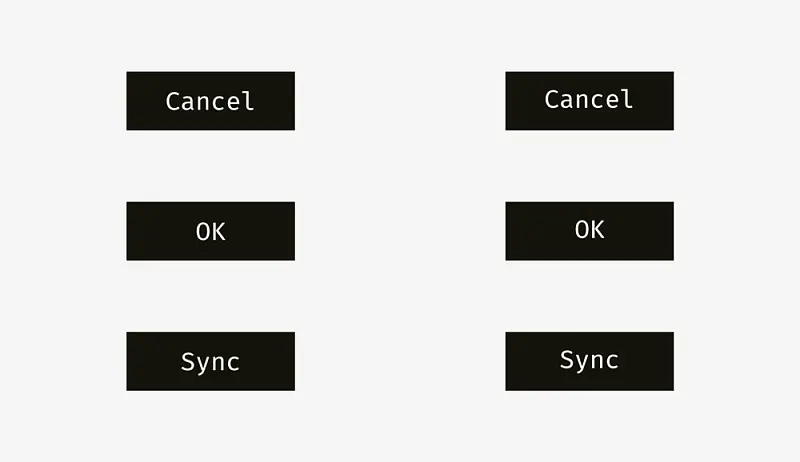800x462 pixels.
Task: Dismiss using the left-hand Cancel button
Action: pos(210,101)
